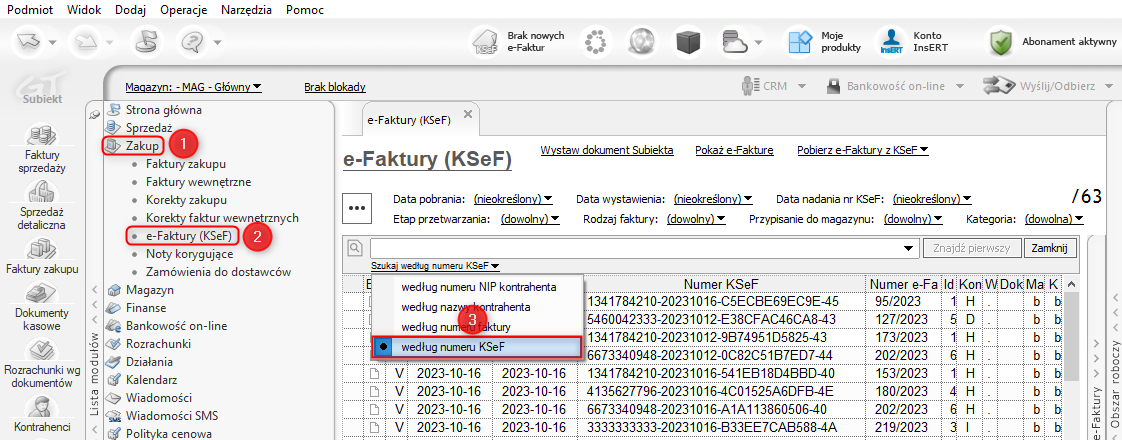Click the three-dots filter button
The width and height of the screenshot is (1122, 440).
click(356, 207)
